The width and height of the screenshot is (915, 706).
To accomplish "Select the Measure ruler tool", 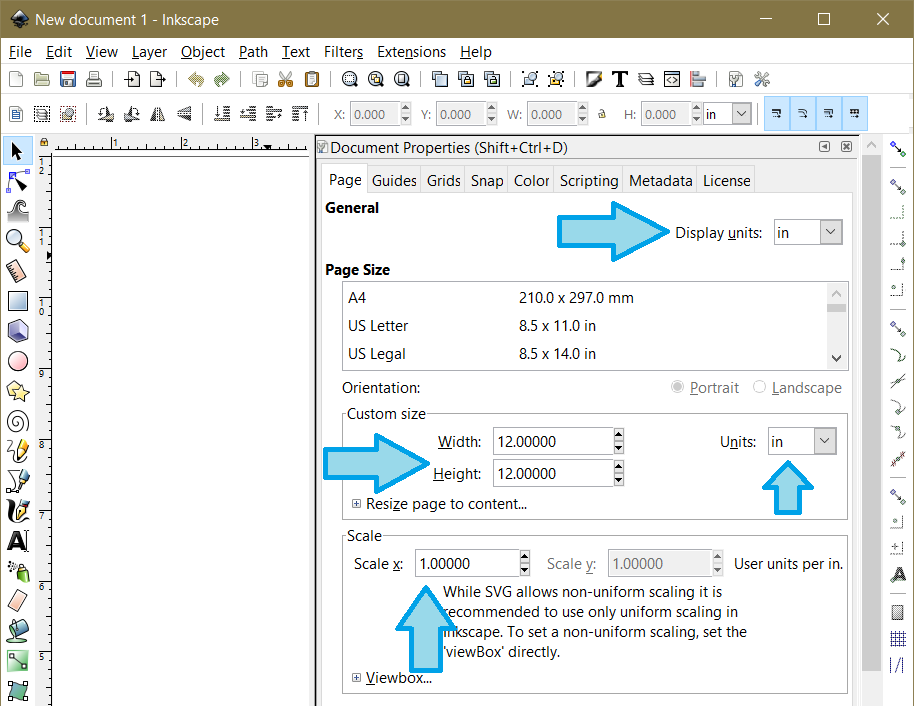I will coord(18,271).
